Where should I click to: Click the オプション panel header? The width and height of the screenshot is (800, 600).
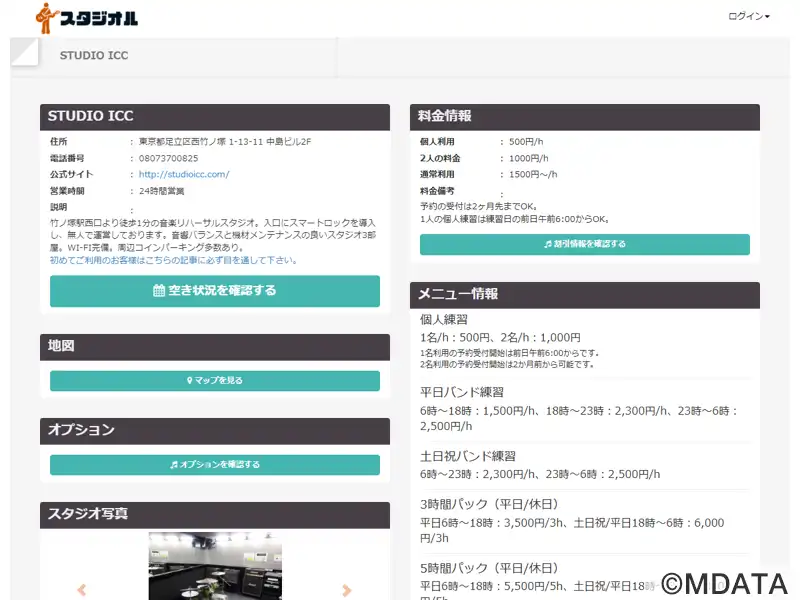tap(215, 431)
